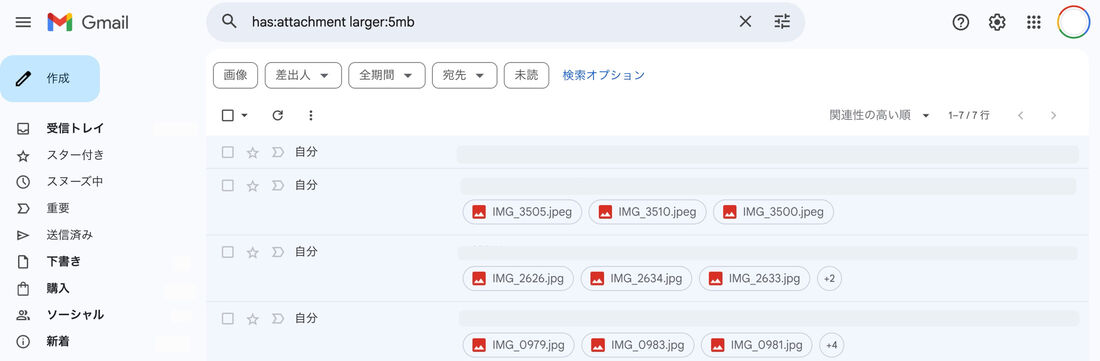Open the IMG_0979.jpg attachment chip
The height and width of the screenshot is (361, 1100).
pyautogui.click(x=518, y=345)
